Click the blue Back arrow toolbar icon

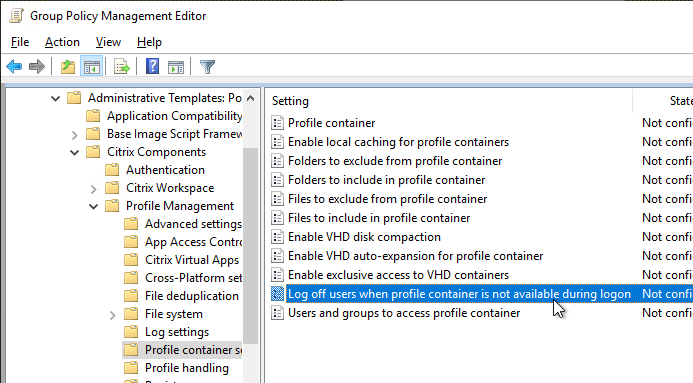tap(14, 67)
